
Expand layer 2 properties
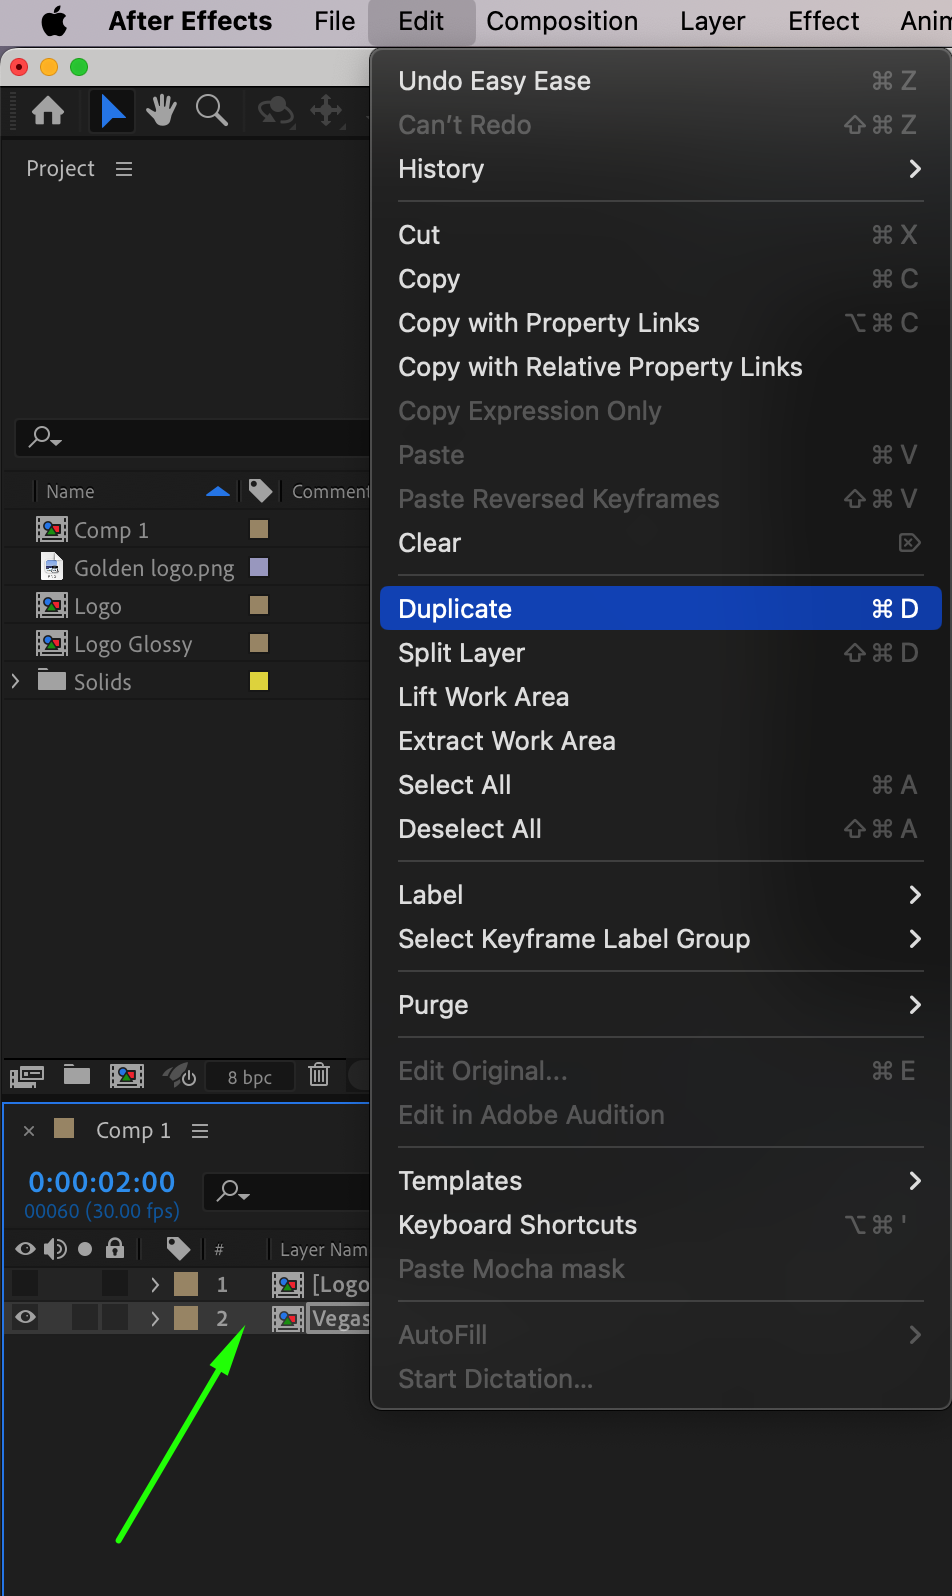pyautogui.click(x=155, y=1319)
